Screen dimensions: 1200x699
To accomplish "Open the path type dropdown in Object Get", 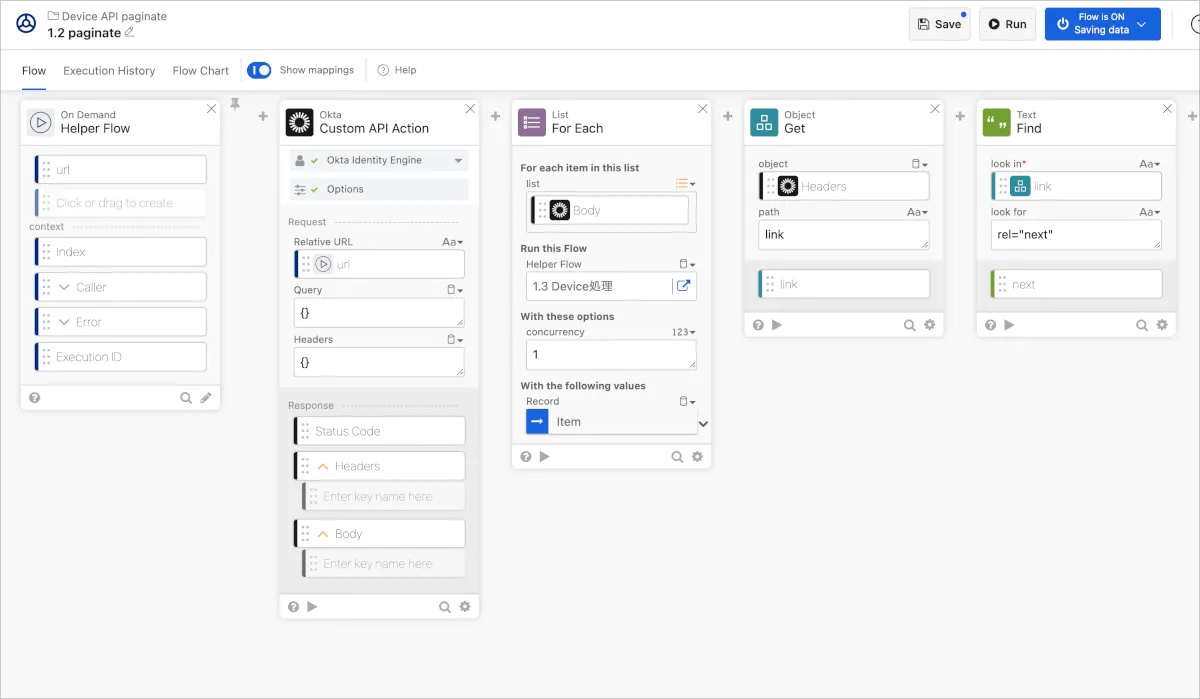I will [918, 212].
